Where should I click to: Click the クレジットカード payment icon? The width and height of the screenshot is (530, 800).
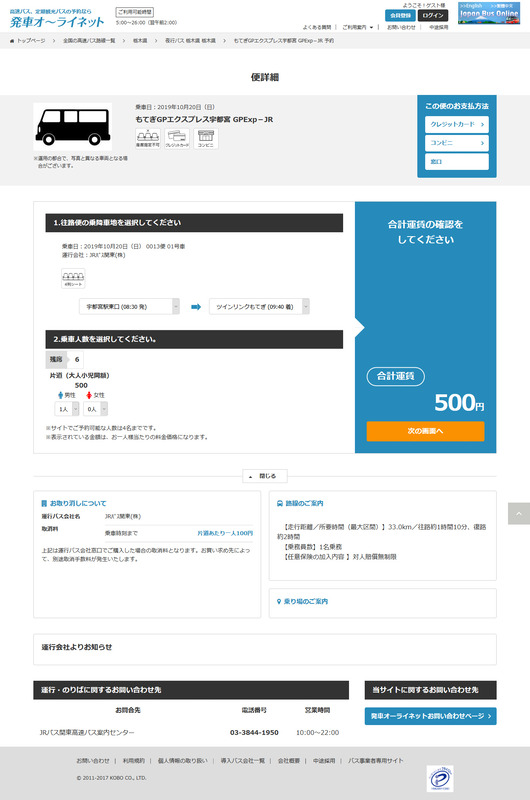click(x=177, y=138)
